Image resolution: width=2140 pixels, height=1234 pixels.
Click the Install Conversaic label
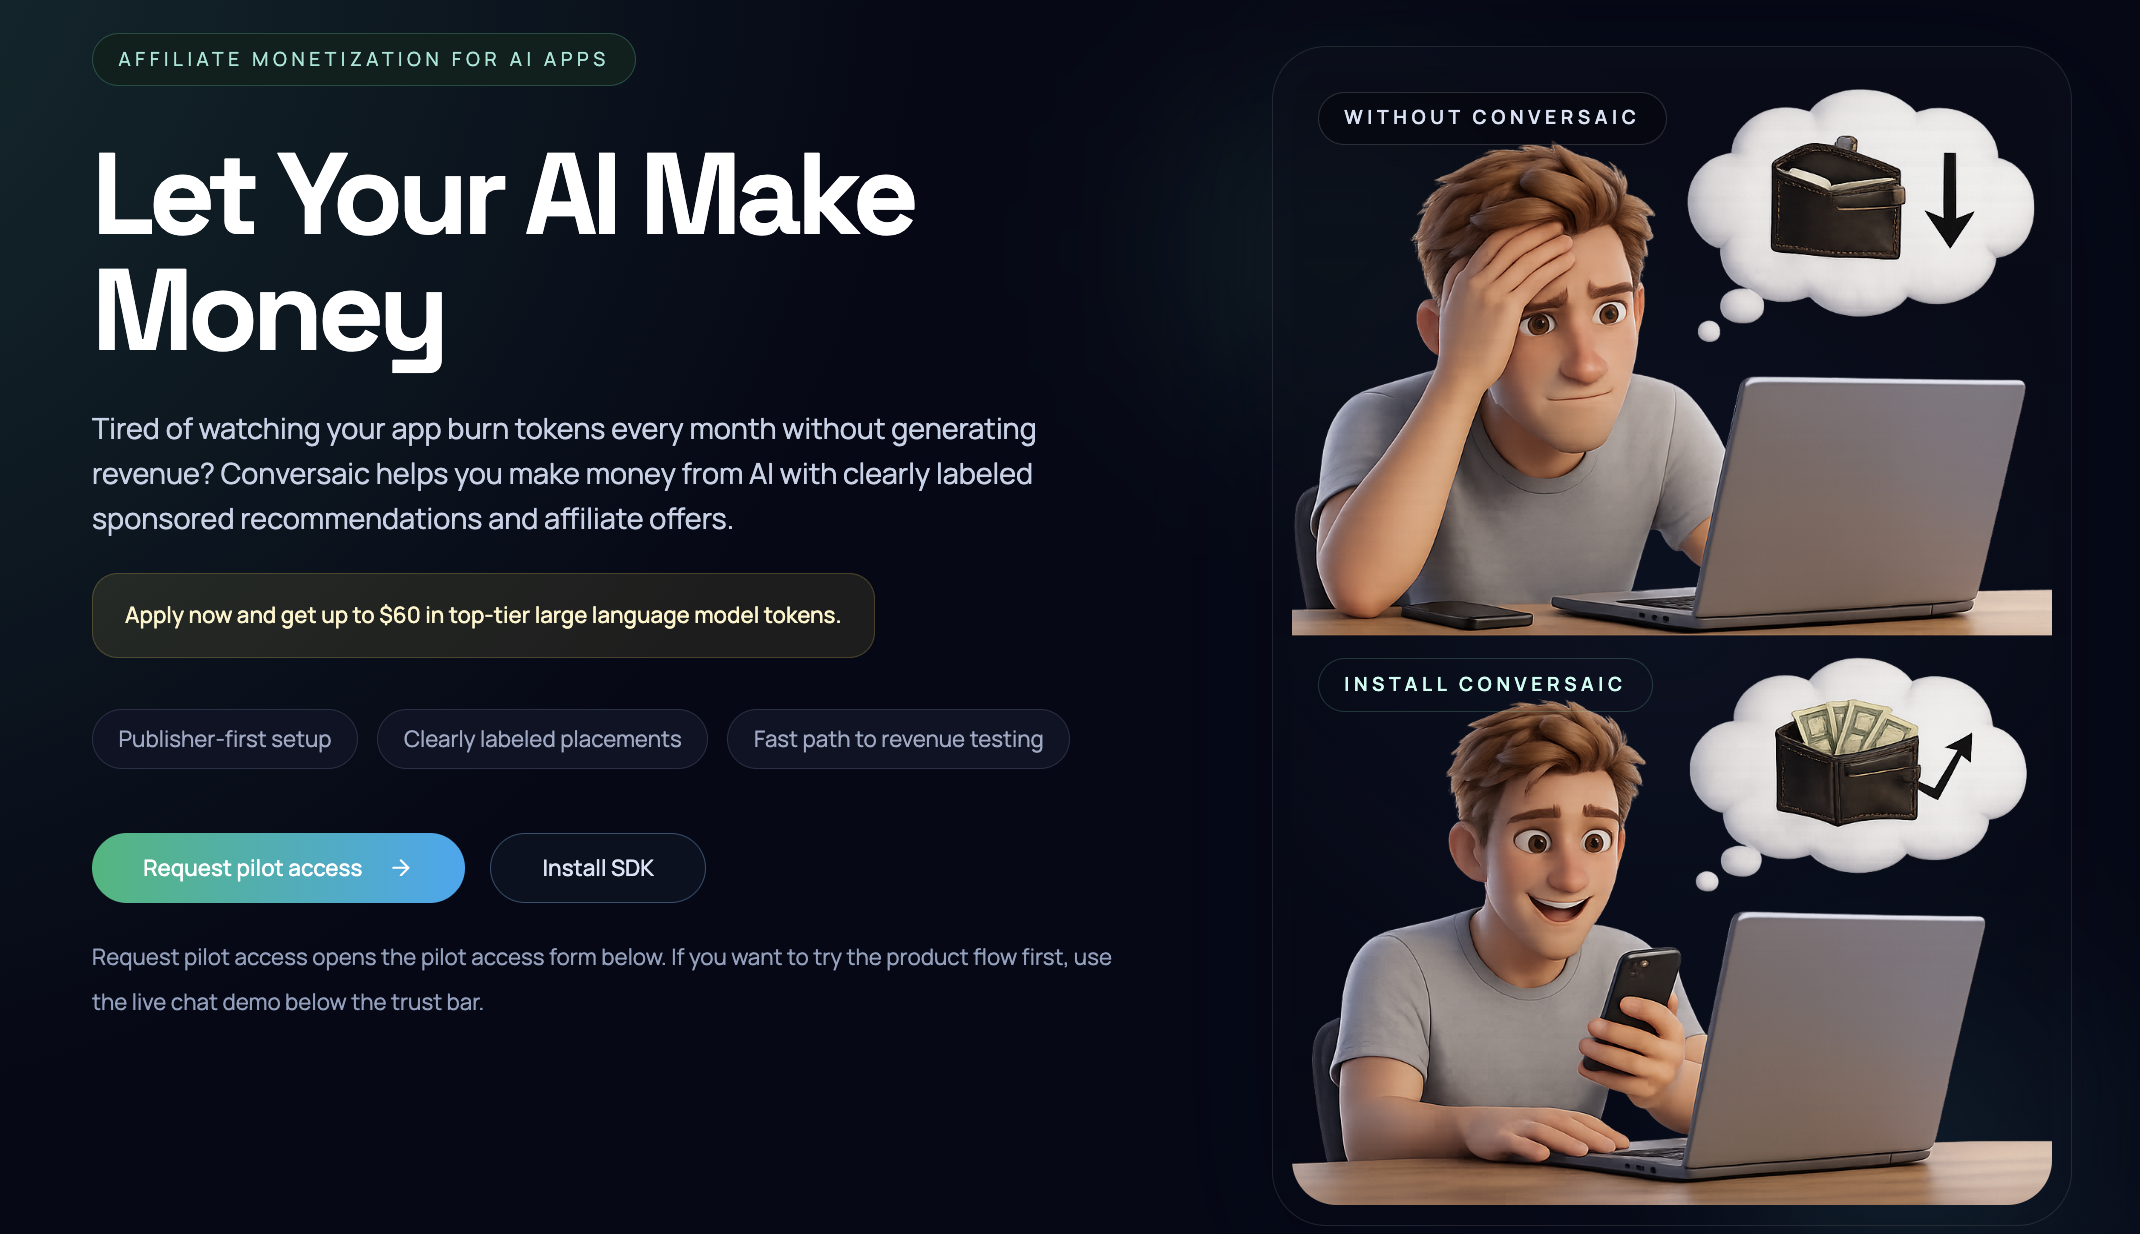(1485, 685)
